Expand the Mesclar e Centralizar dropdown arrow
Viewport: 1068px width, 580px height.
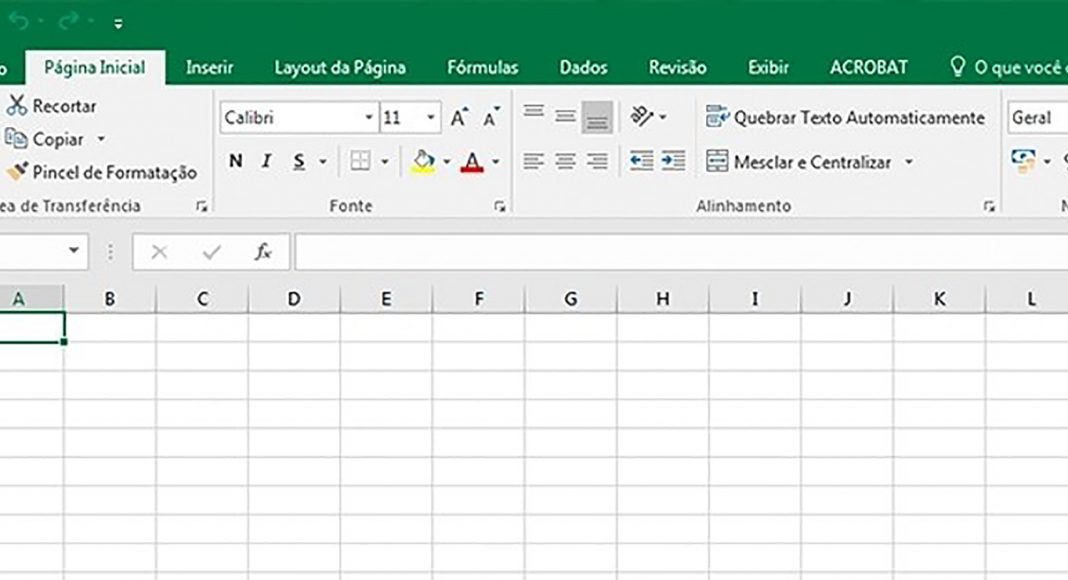pos(909,162)
